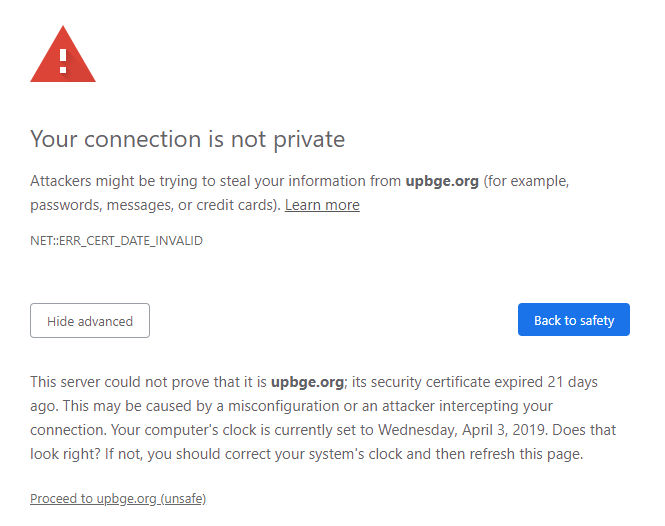The width and height of the screenshot is (665, 526).
Task: Follow the Proceed to upbge.org (unsafe) link
Action: click(x=118, y=498)
